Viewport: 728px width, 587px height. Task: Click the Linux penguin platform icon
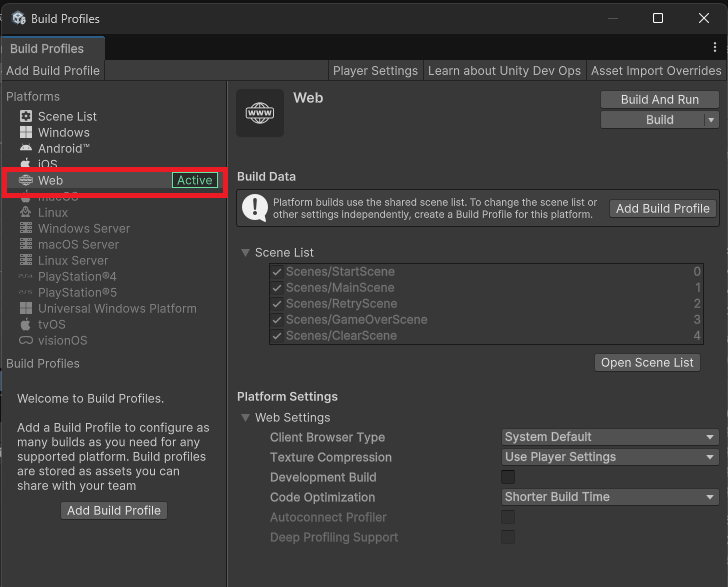click(26, 213)
